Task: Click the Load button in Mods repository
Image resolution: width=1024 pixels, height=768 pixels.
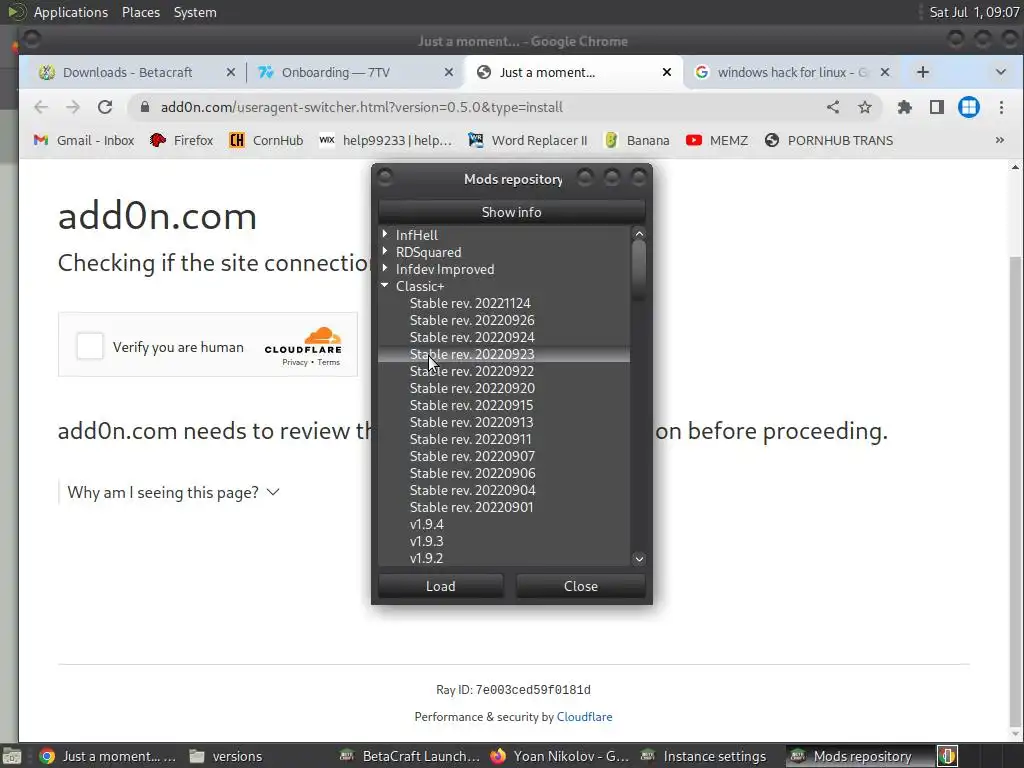Action: (x=441, y=586)
